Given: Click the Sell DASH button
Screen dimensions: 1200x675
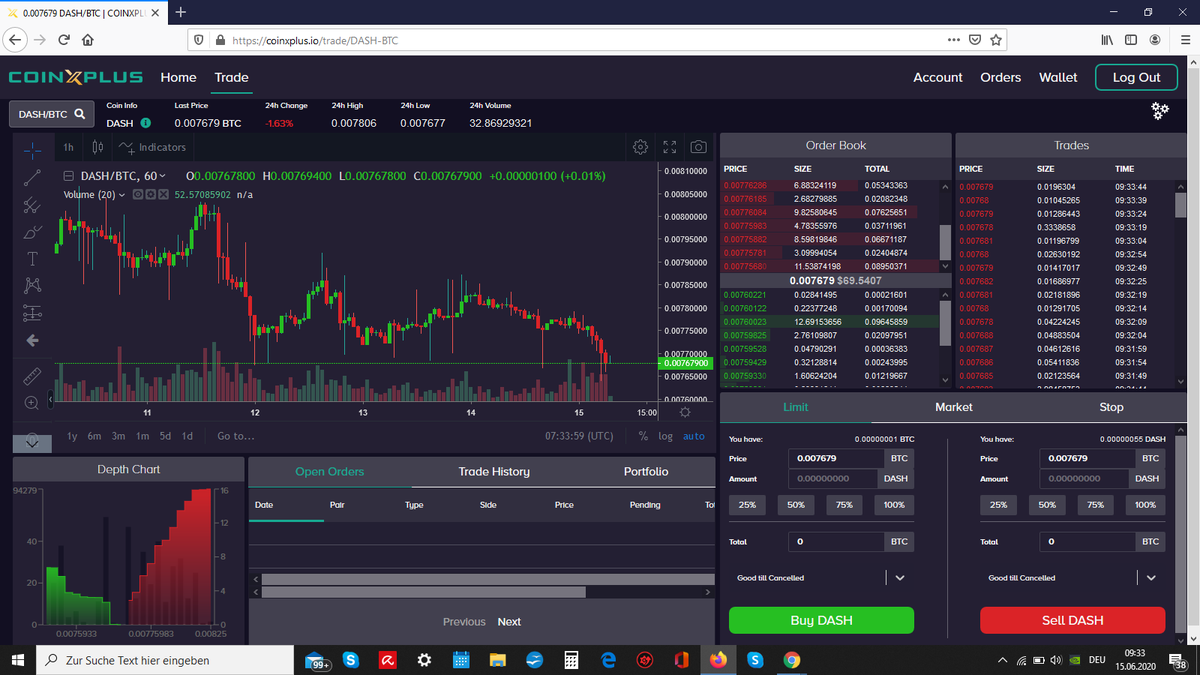Looking at the screenshot, I should tap(1072, 620).
